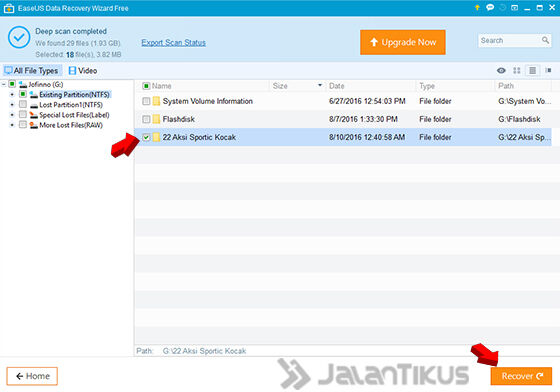Go back with the Home button

click(32, 376)
